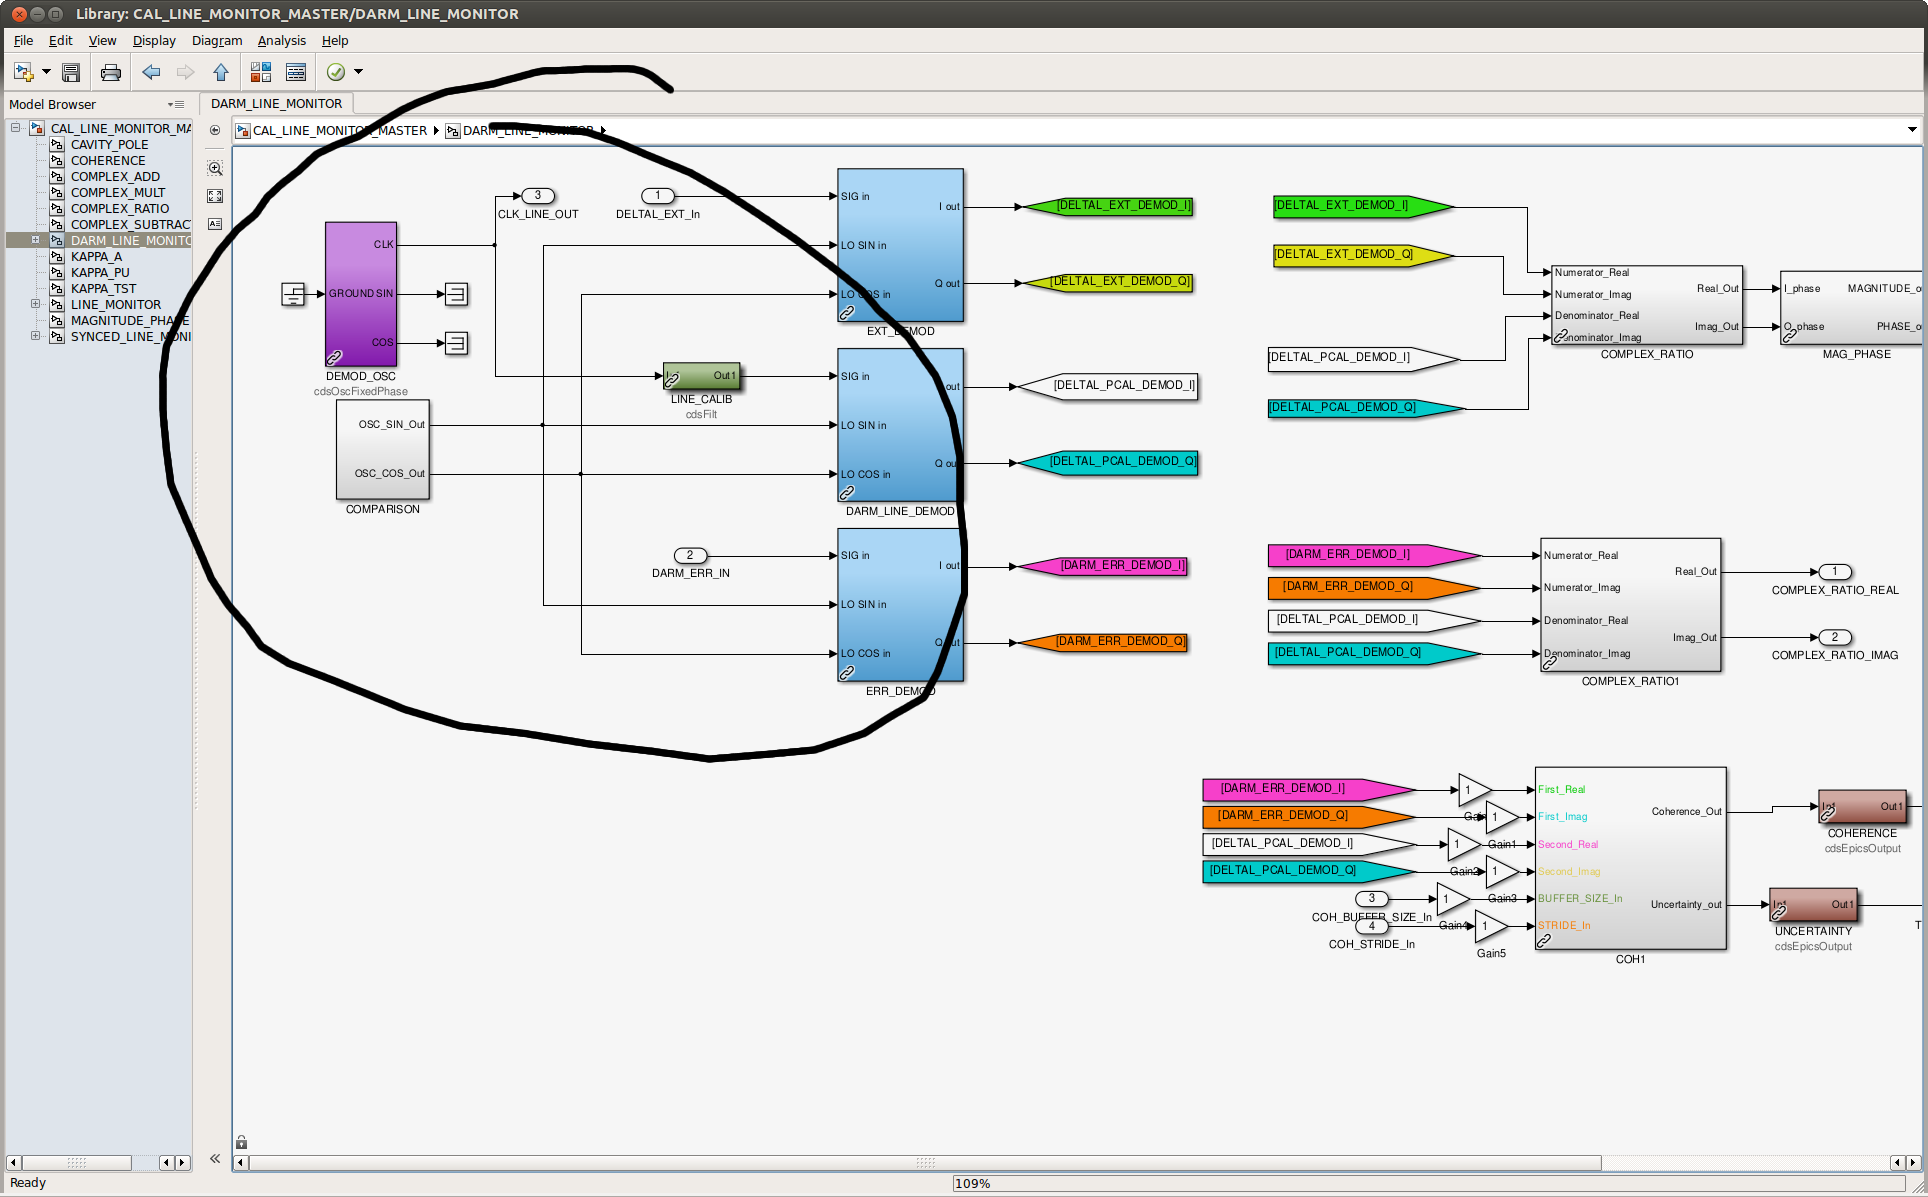This screenshot has width=1928, height=1197.
Task: Select the DEMOD_OSC purple block
Action: [361, 294]
